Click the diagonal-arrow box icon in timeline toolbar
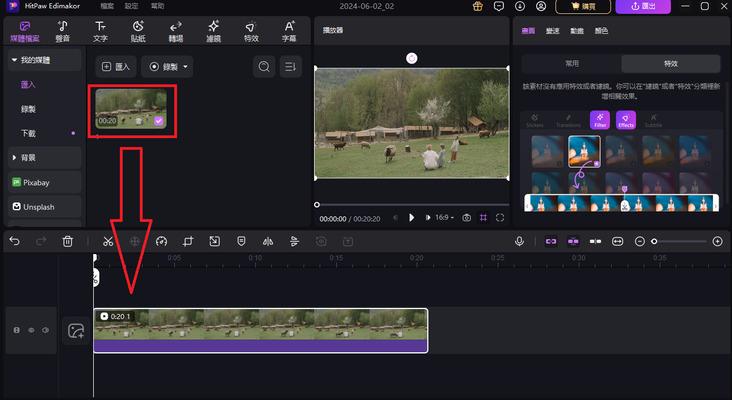 214,241
